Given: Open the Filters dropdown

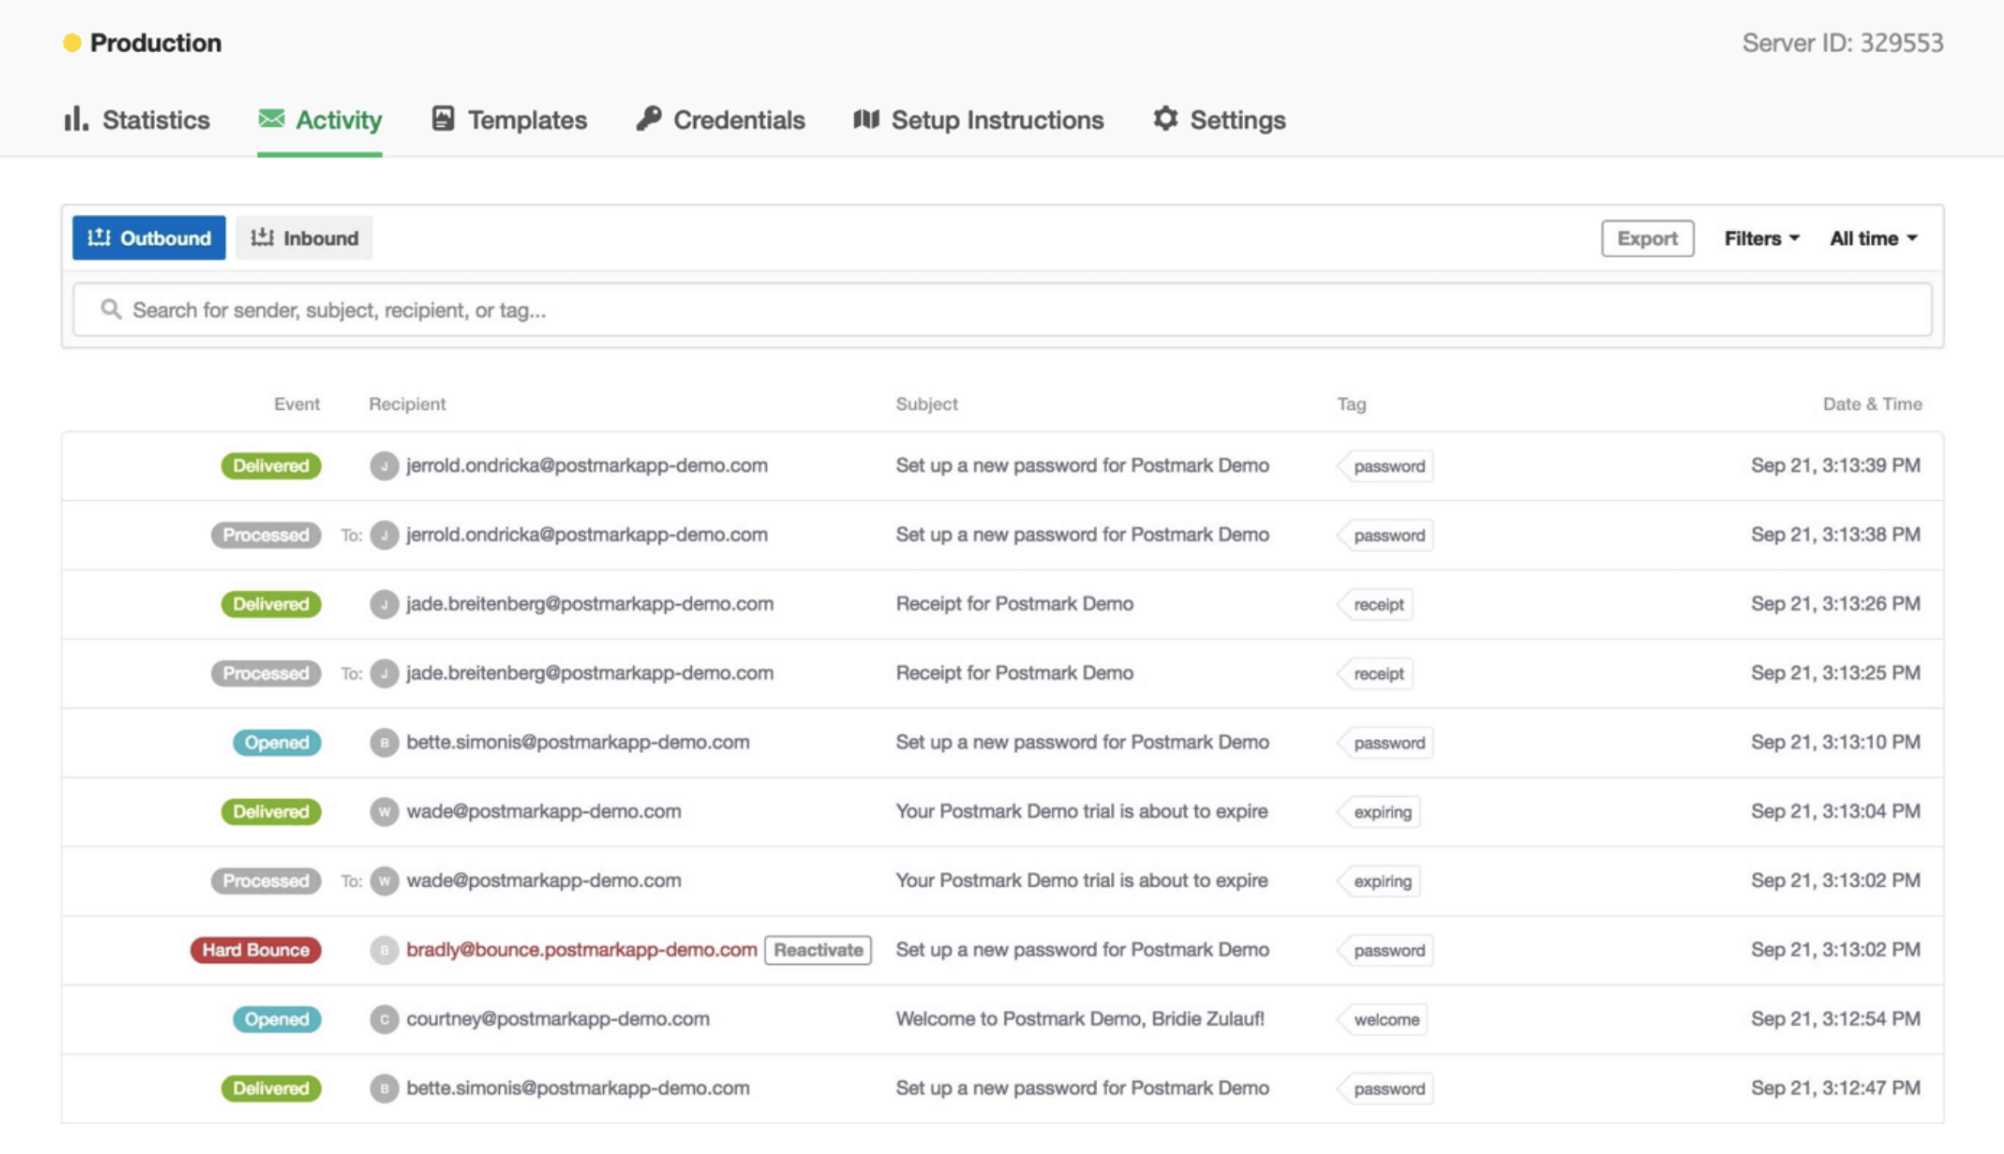Looking at the screenshot, I should tap(1761, 238).
